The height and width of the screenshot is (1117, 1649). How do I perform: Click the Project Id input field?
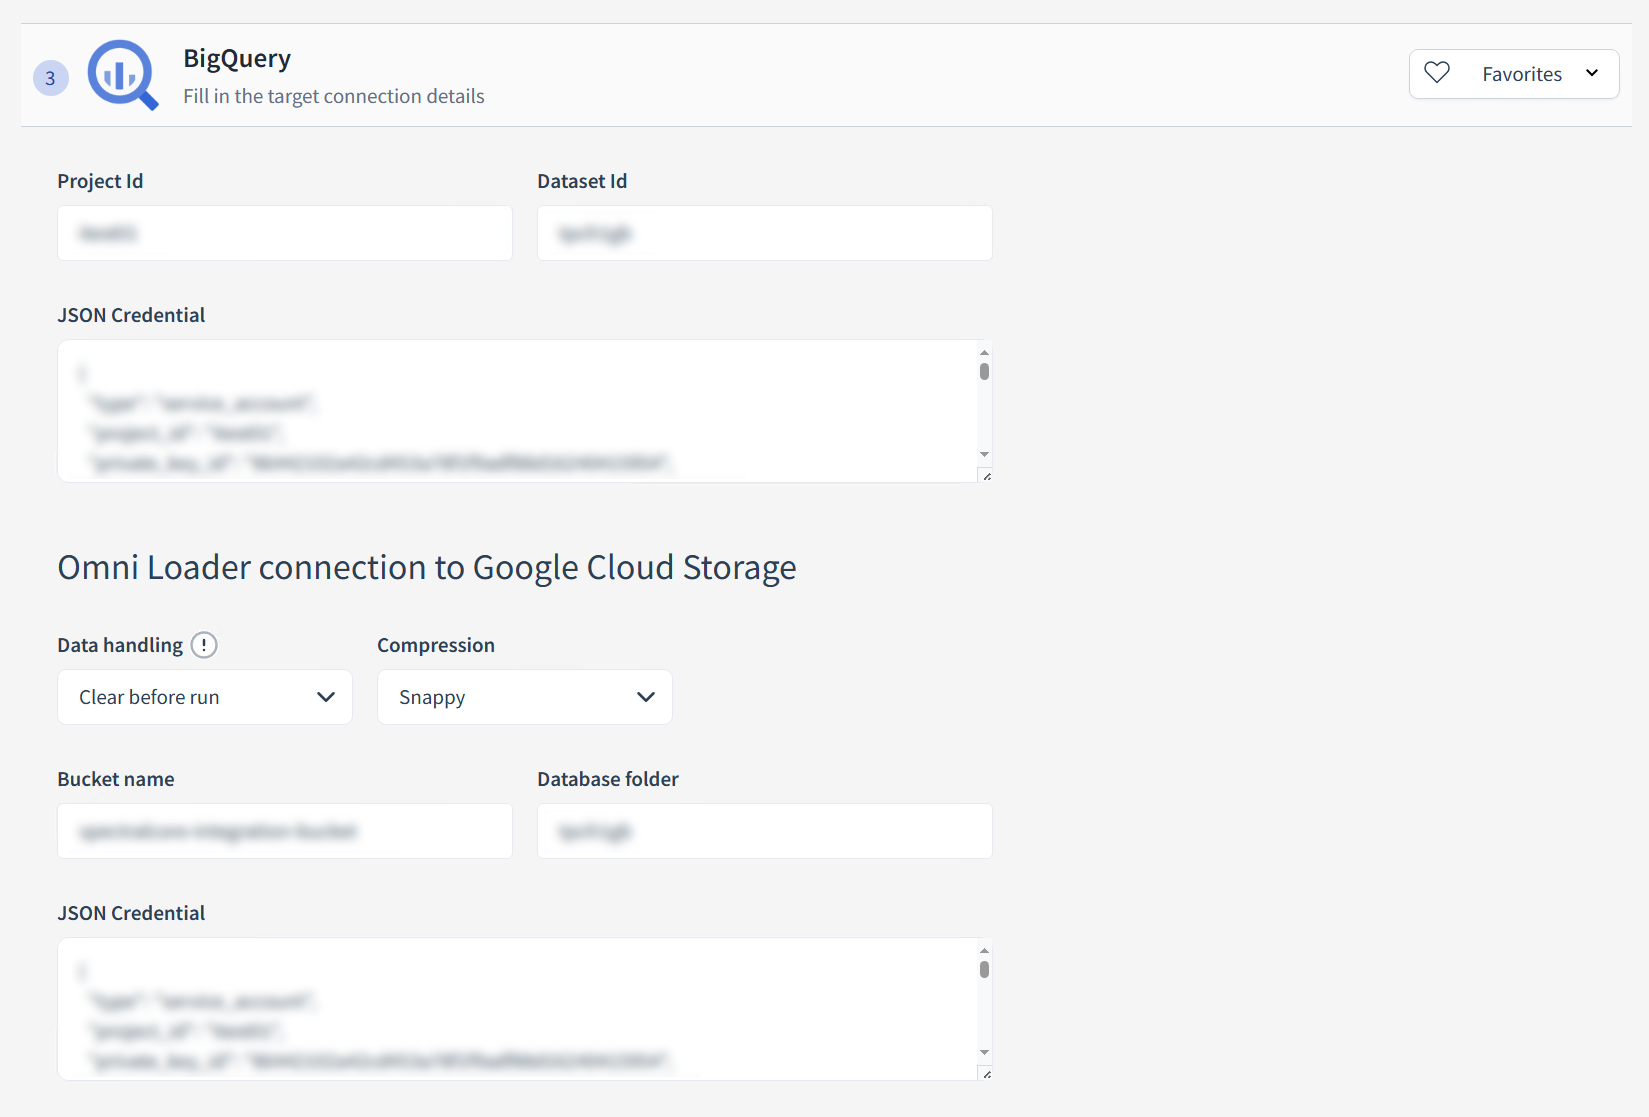tap(285, 233)
